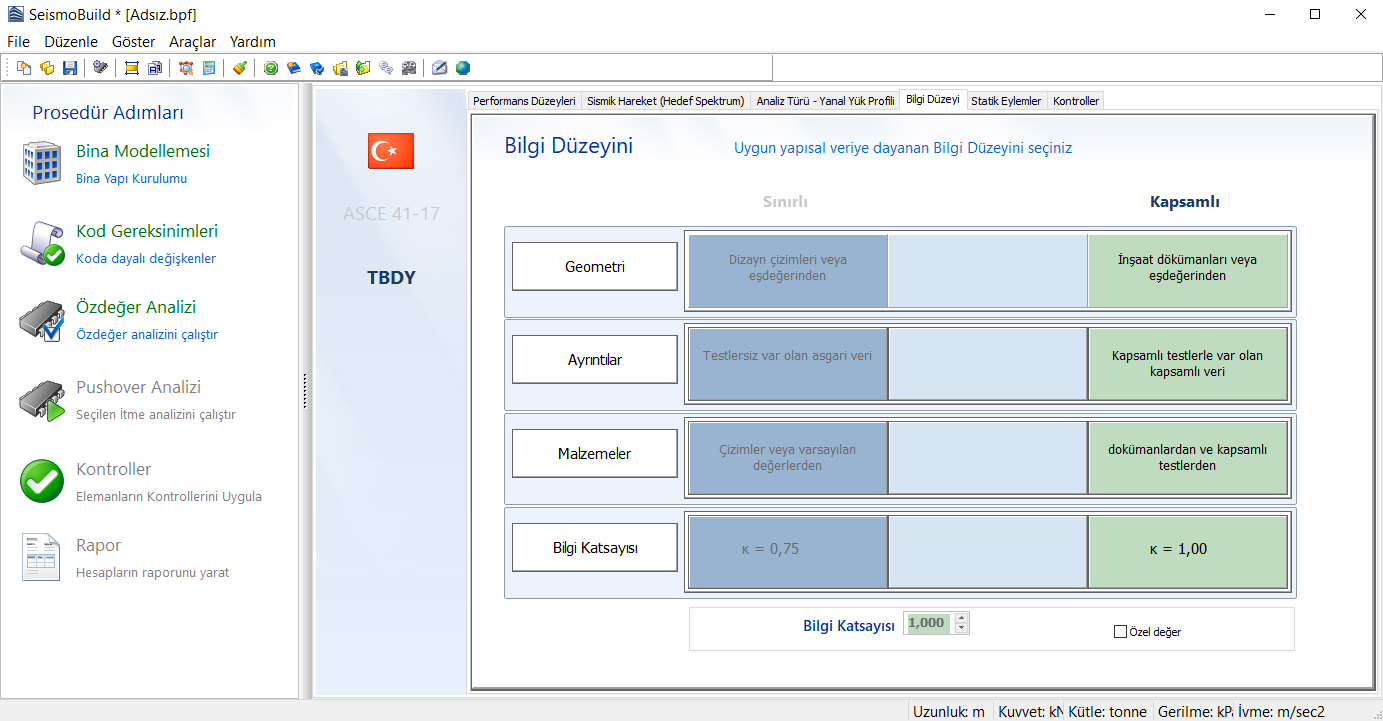Click the Bilgi Katsayısı value field
1383x721 pixels.
click(927, 623)
